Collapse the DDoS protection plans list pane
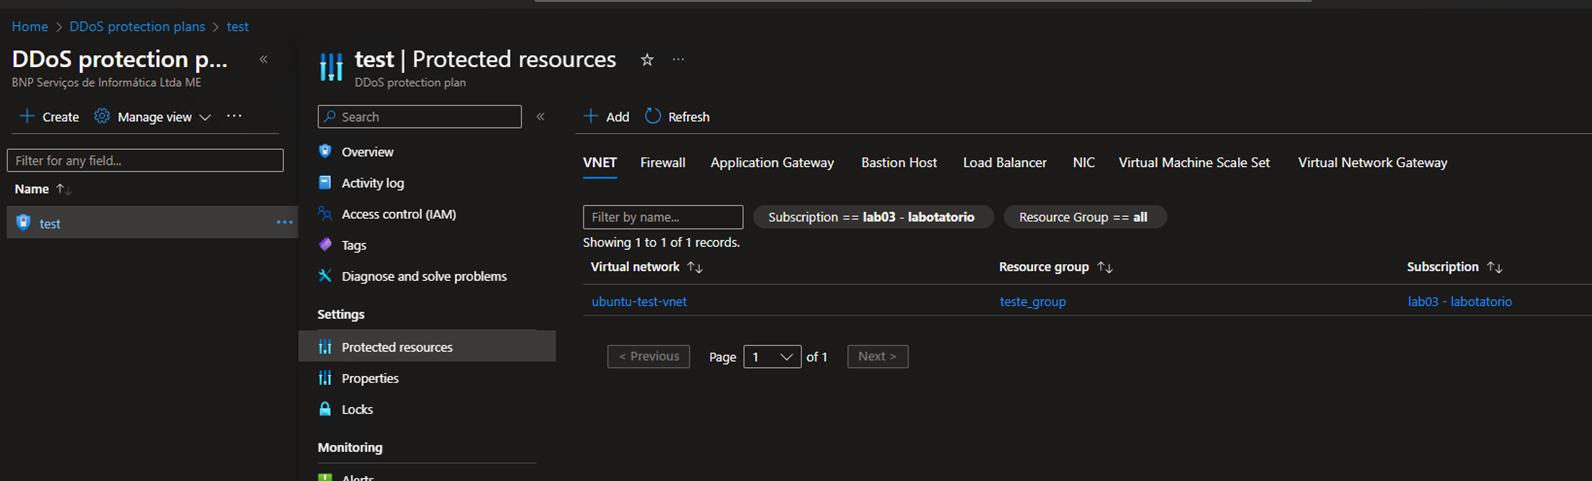The image size is (1592, 481). click(x=263, y=59)
